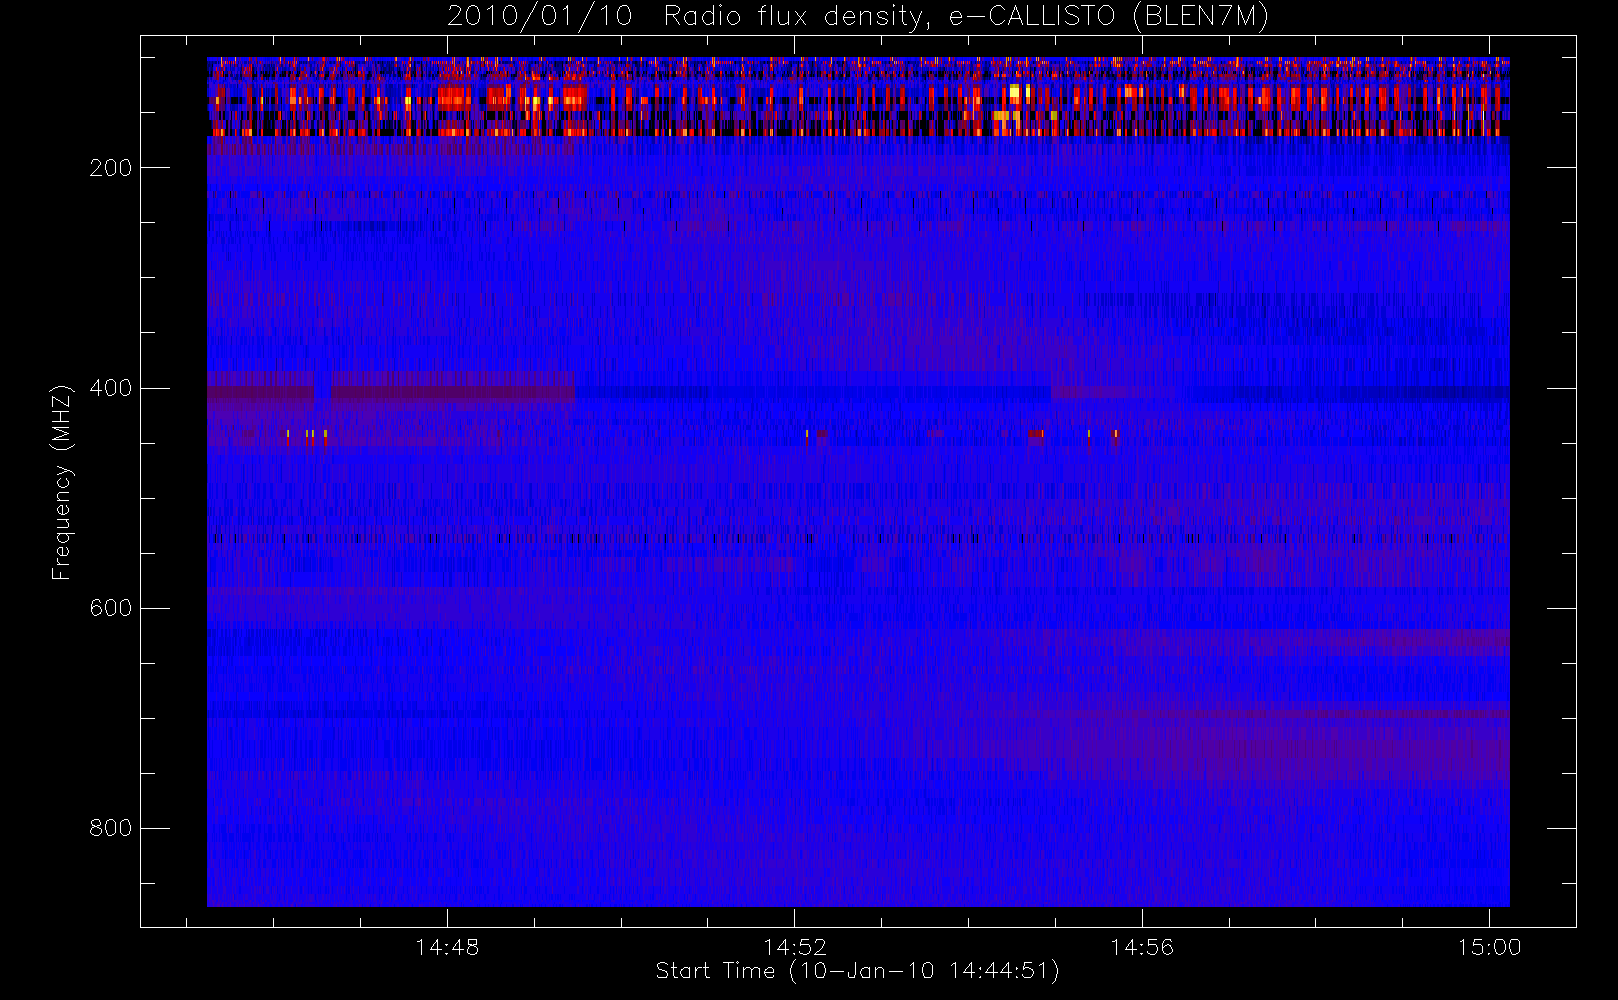
Task: Click the 14:48 time tick label
Action: pos(447,947)
